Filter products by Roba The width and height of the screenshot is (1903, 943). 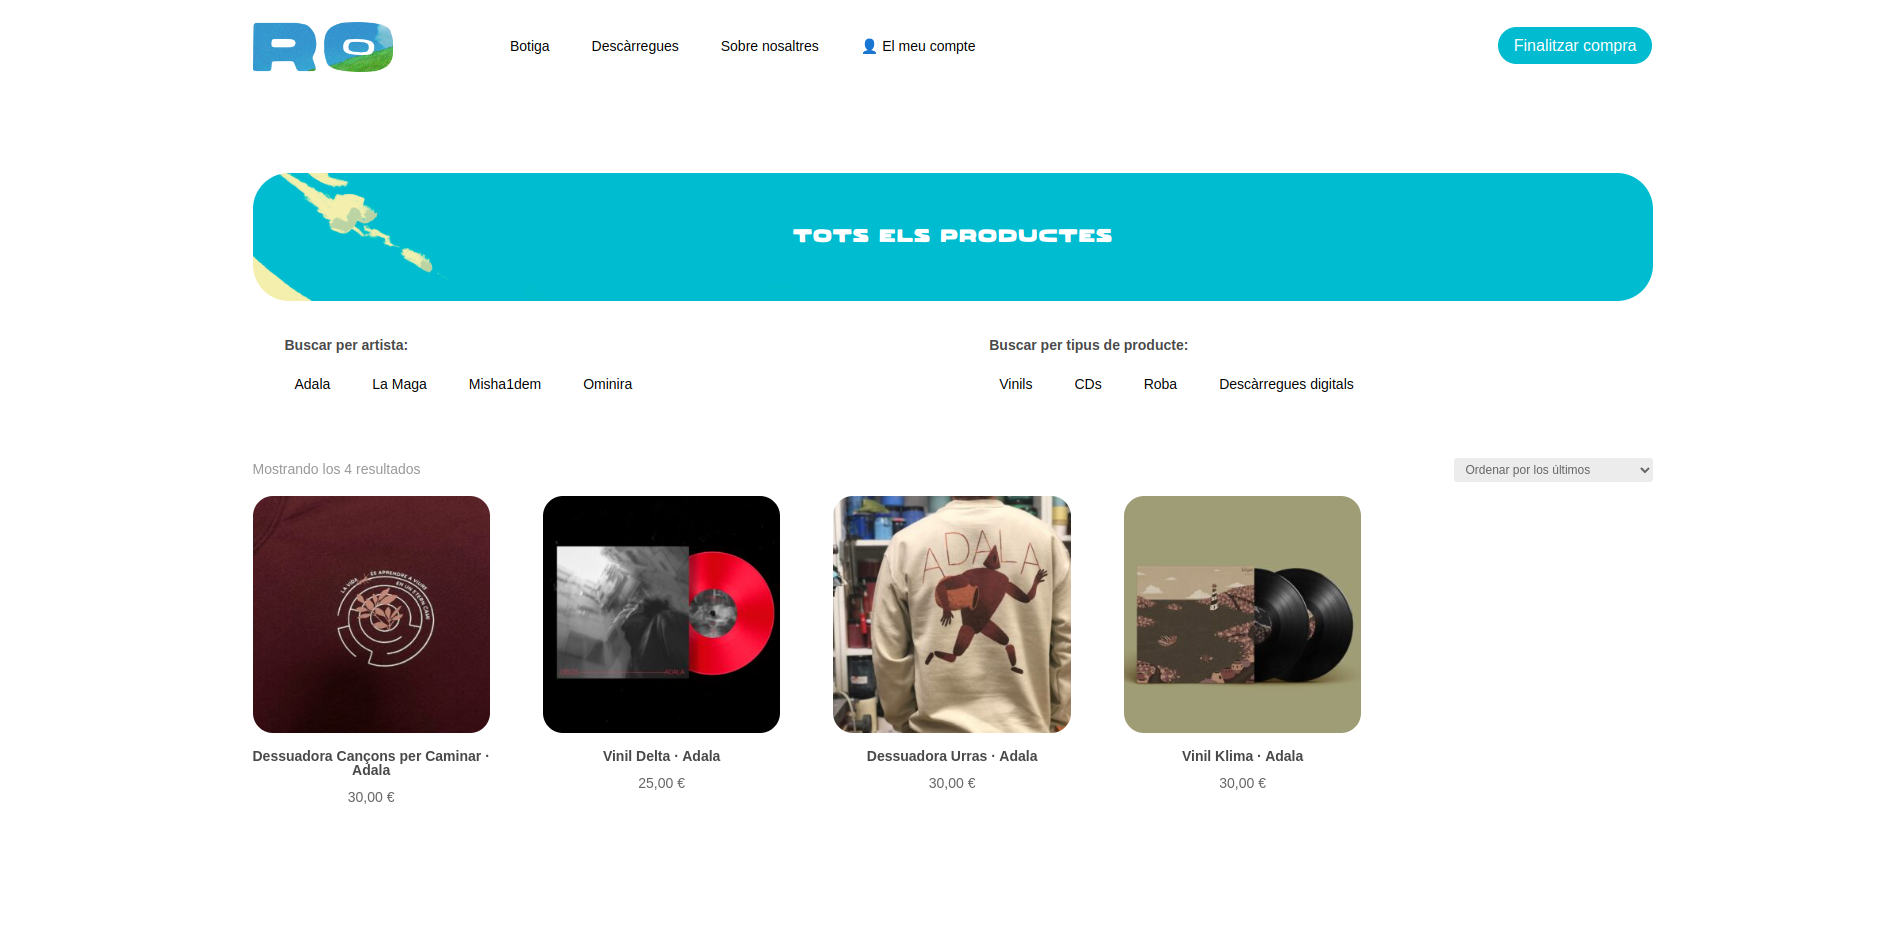(1160, 384)
